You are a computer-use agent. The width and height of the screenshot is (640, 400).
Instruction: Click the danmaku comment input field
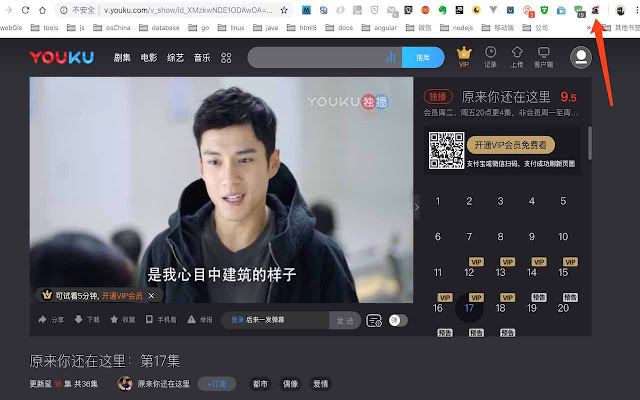click(x=276, y=320)
